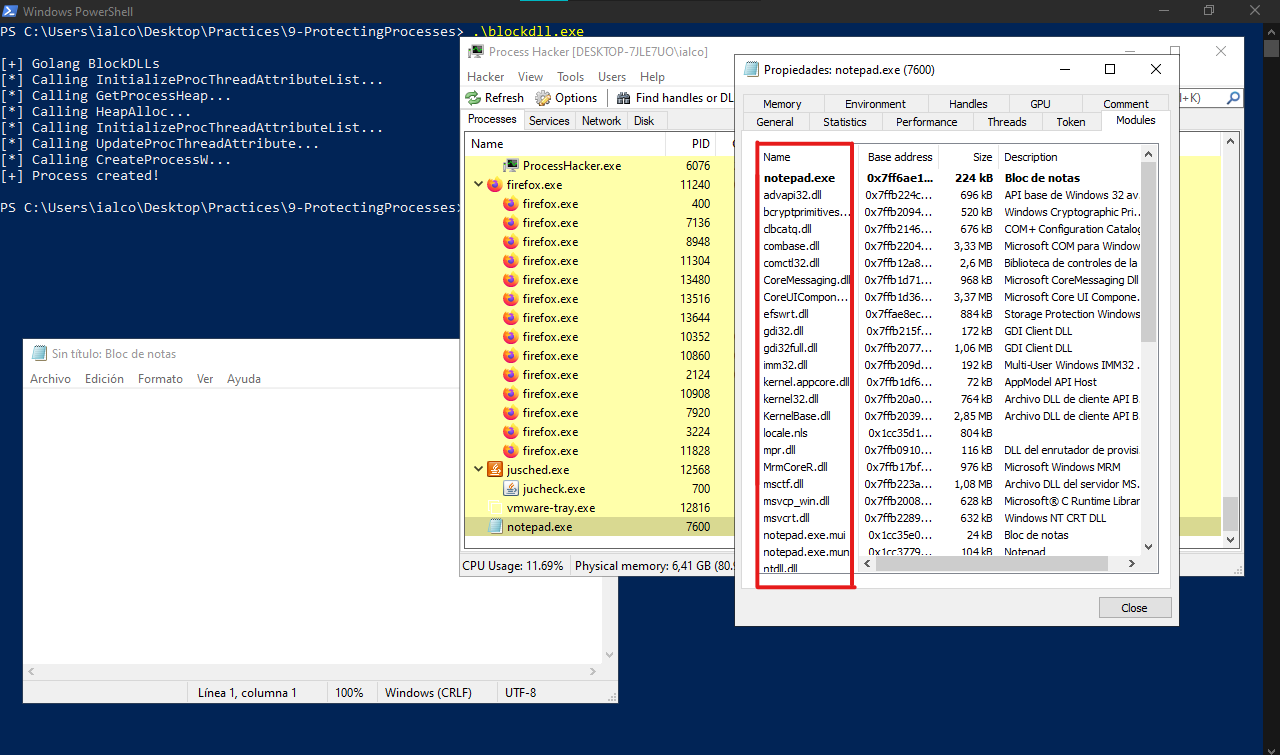Open the Environment tab in properties dialog
Screen dimensions: 1280x755
point(875,104)
